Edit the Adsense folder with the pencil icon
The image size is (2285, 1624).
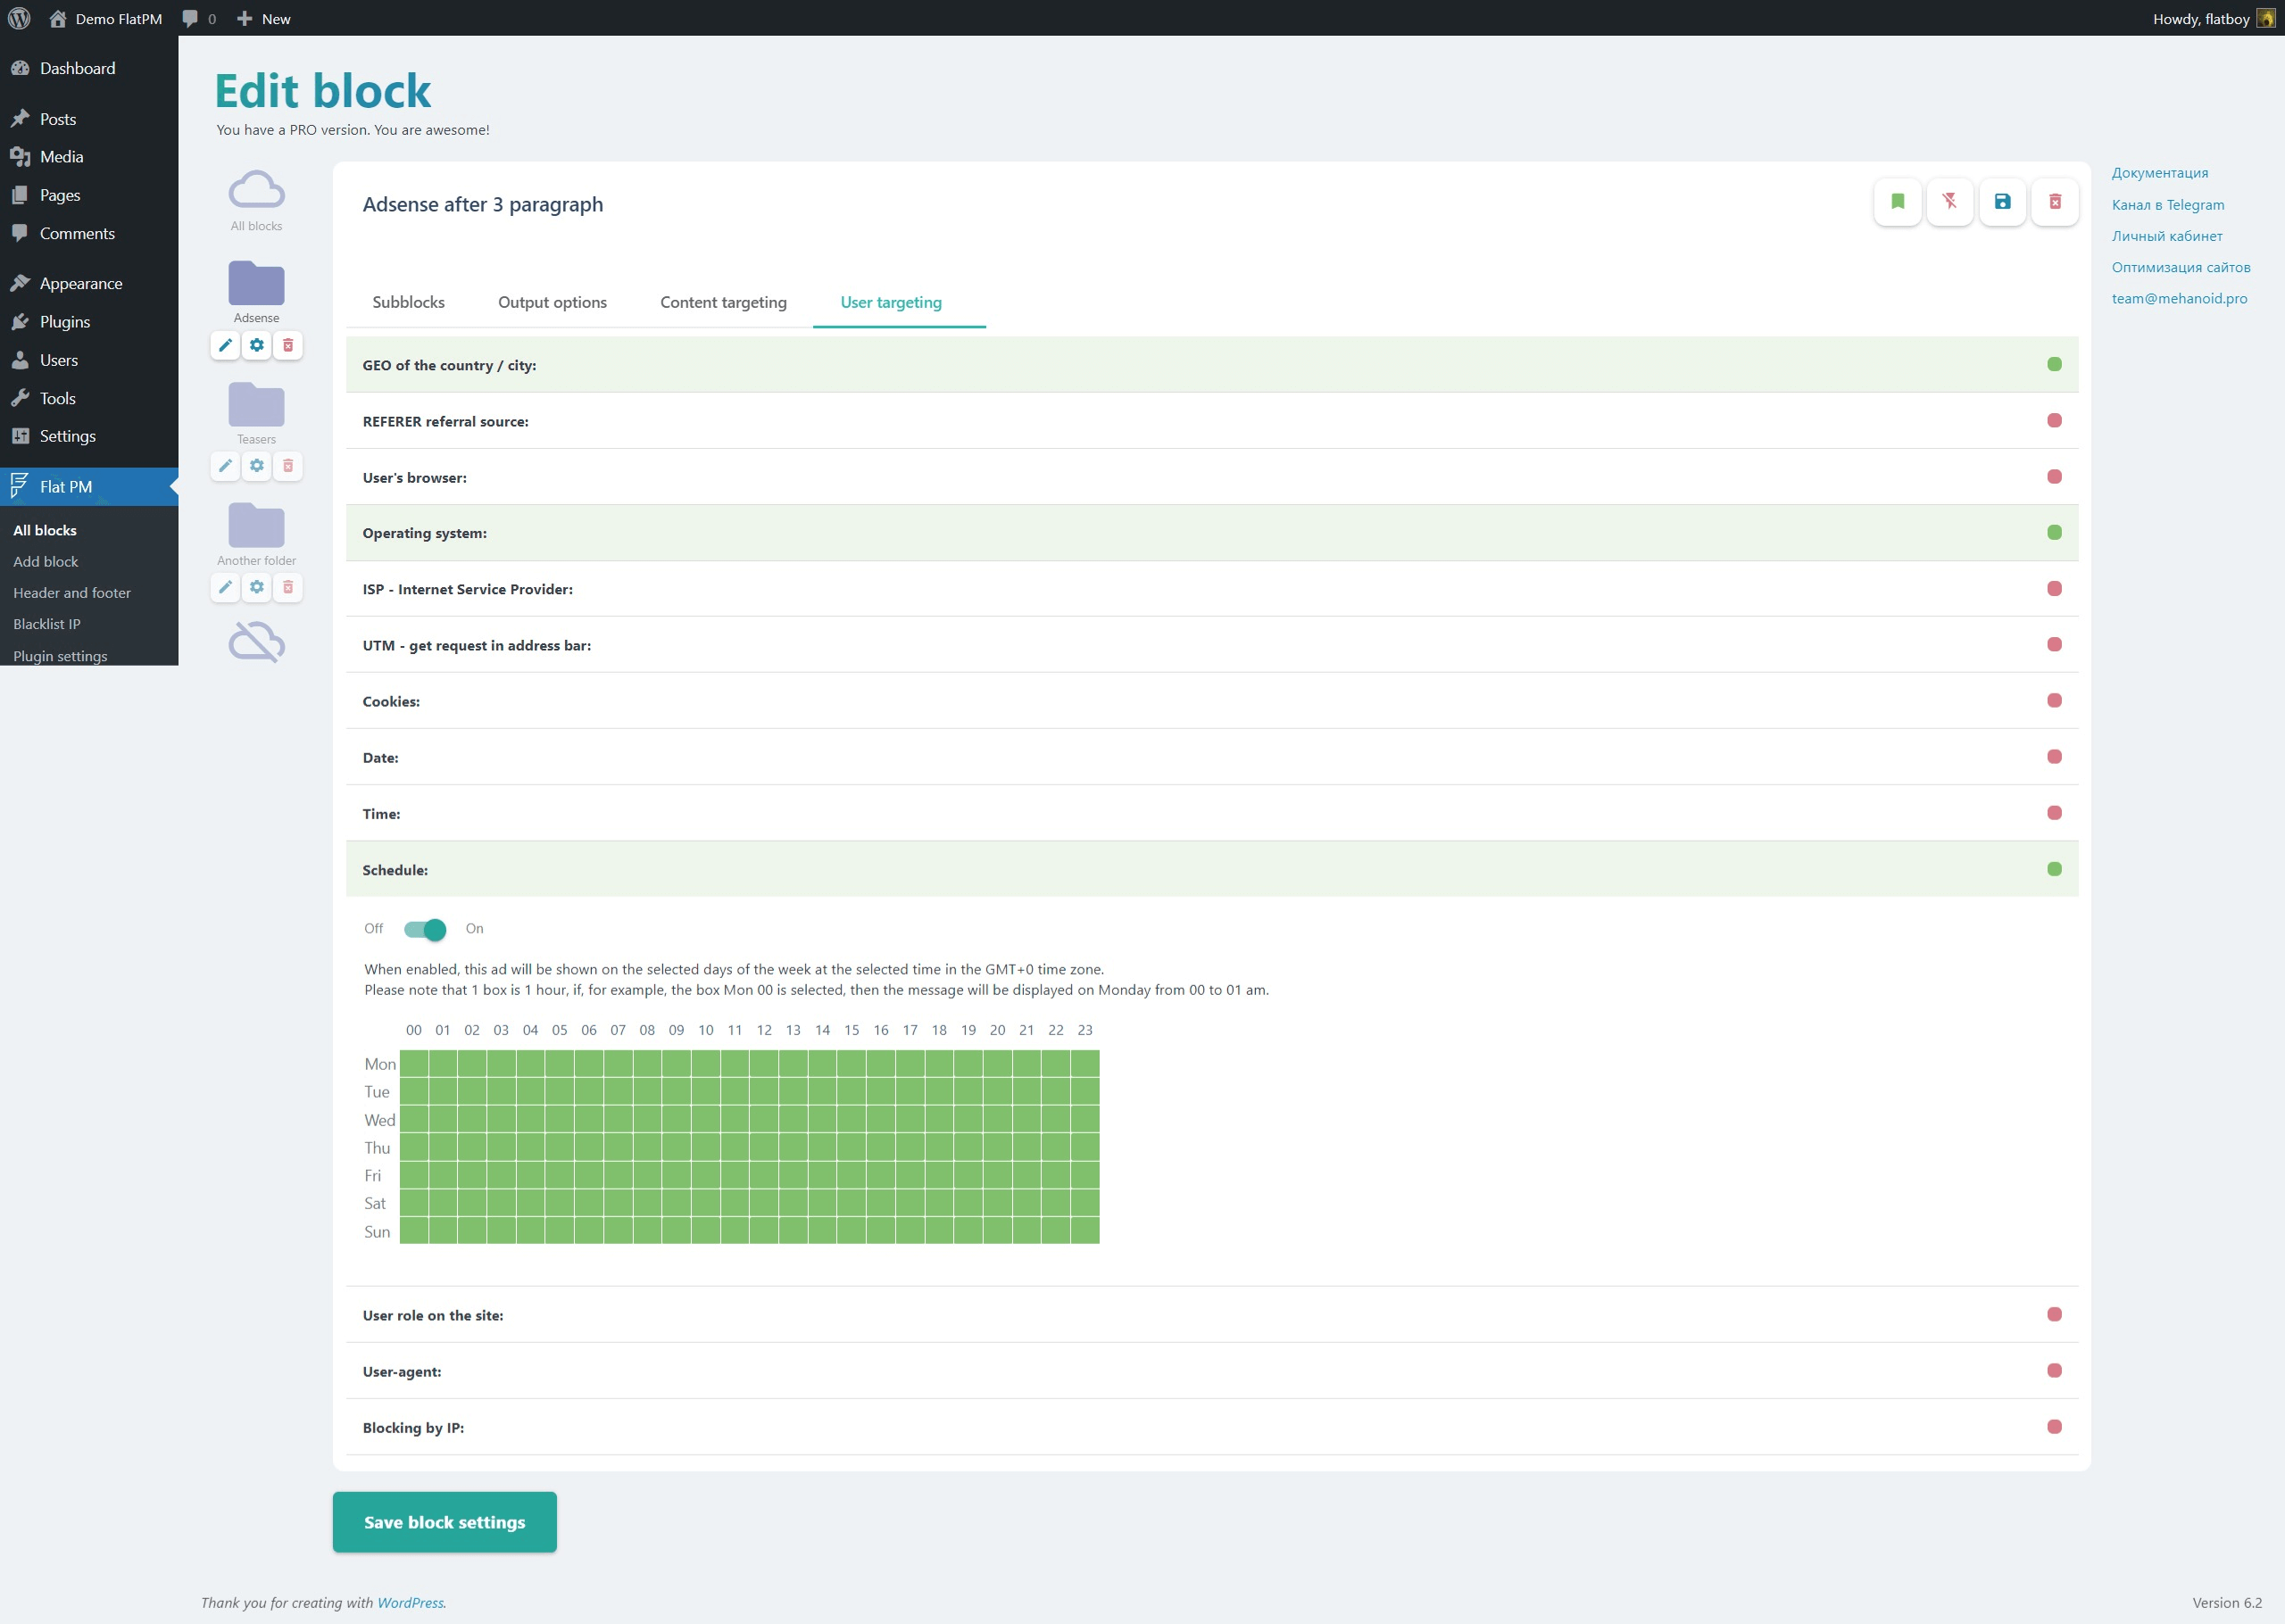225,345
